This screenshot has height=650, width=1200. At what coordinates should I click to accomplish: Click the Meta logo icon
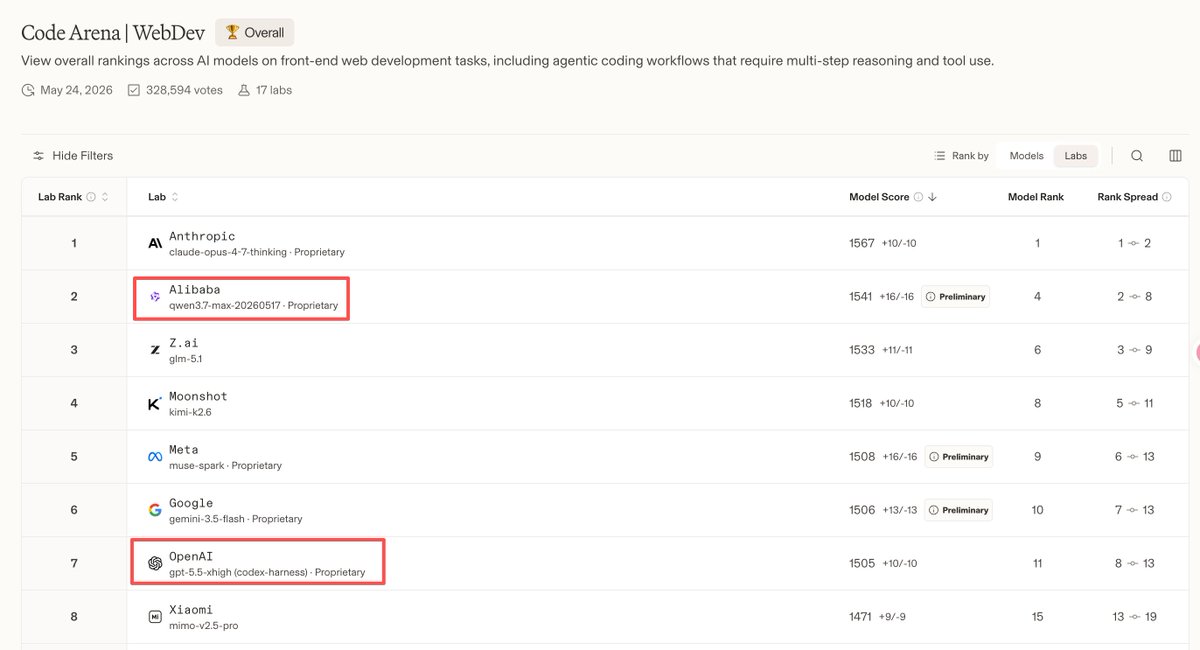155,457
